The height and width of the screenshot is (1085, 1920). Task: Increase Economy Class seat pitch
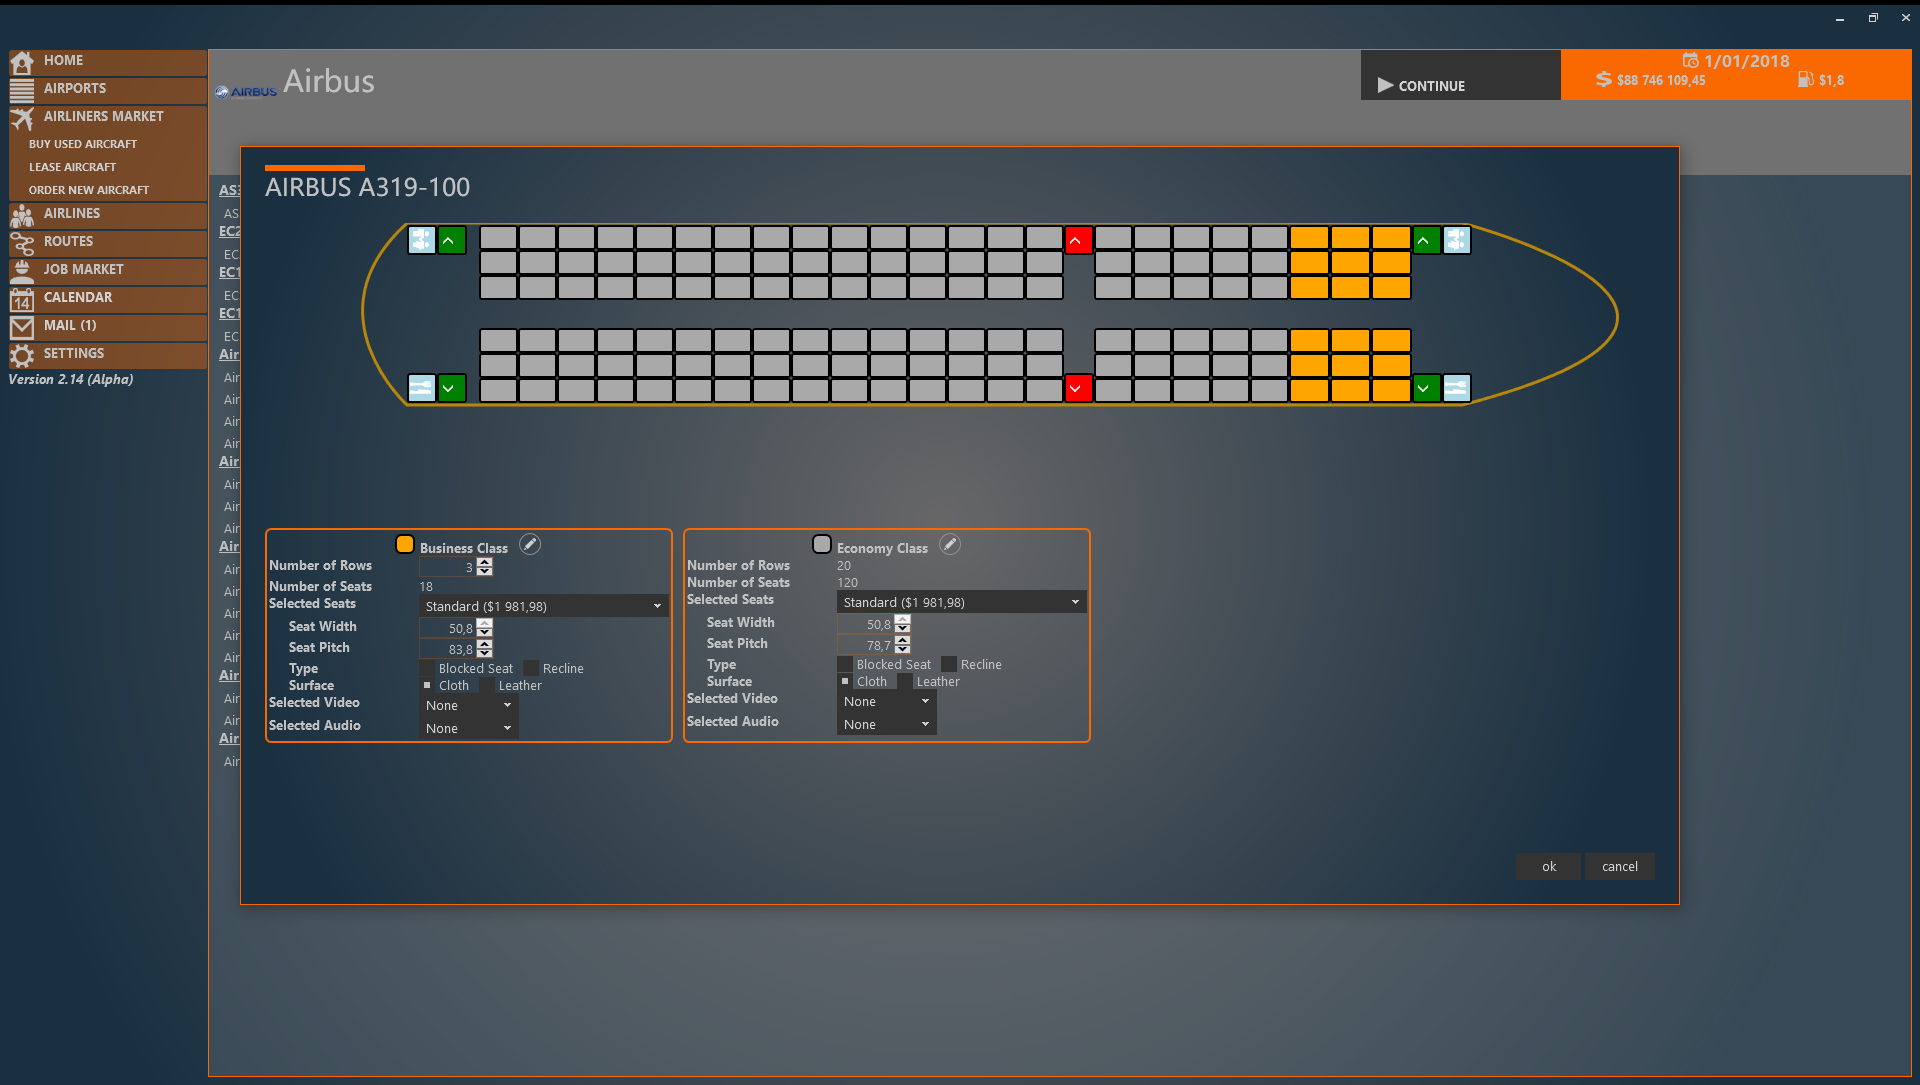[903, 640]
